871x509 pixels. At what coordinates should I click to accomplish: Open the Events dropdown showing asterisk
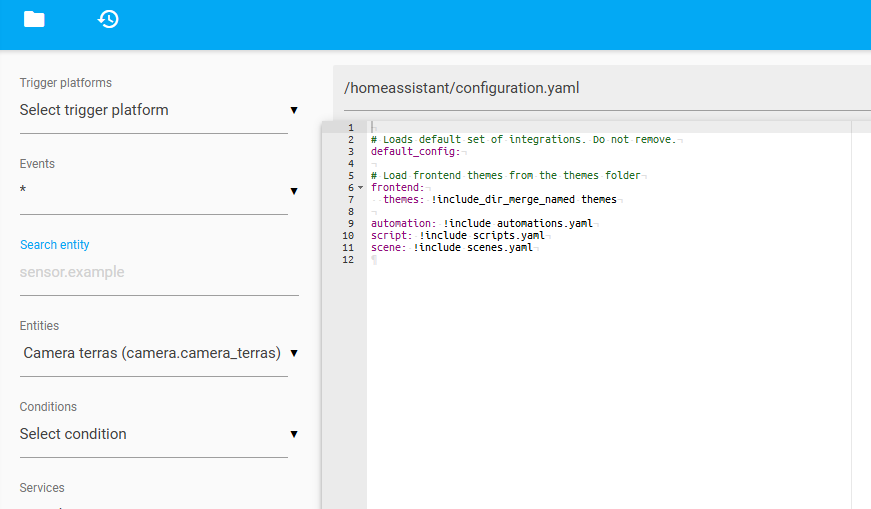159,191
